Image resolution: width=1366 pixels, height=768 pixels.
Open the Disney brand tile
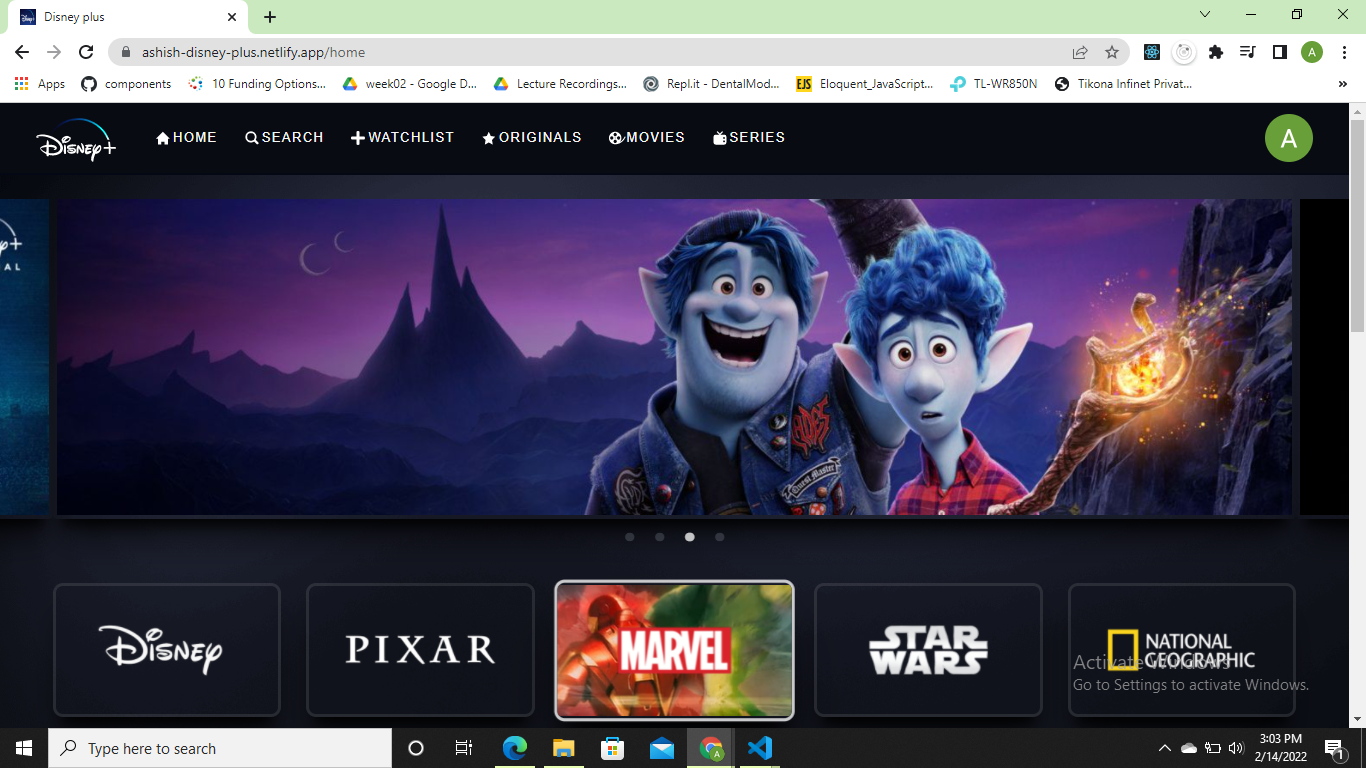click(167, 650)
